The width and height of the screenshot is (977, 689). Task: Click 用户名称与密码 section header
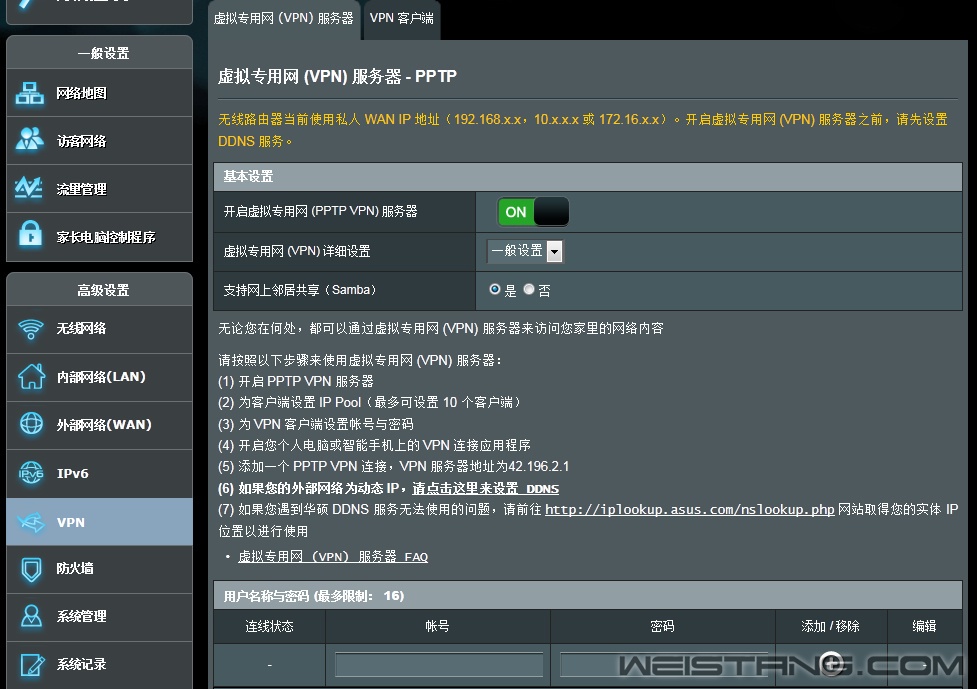(588, 596)
